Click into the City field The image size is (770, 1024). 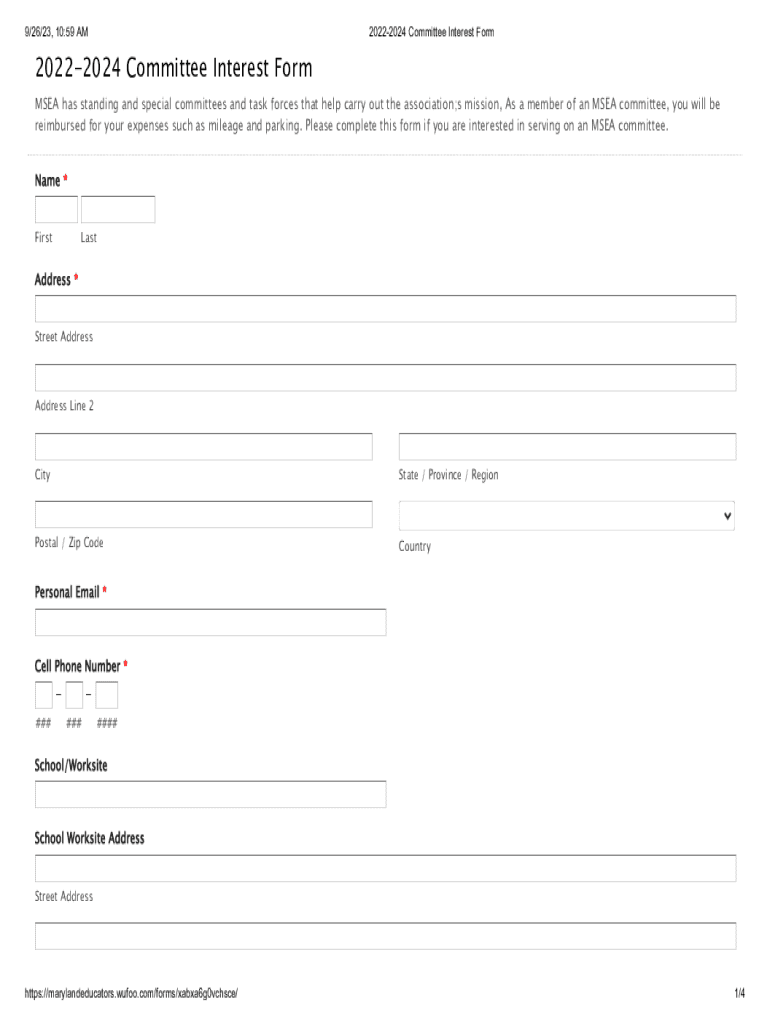[x=203, y=447]
